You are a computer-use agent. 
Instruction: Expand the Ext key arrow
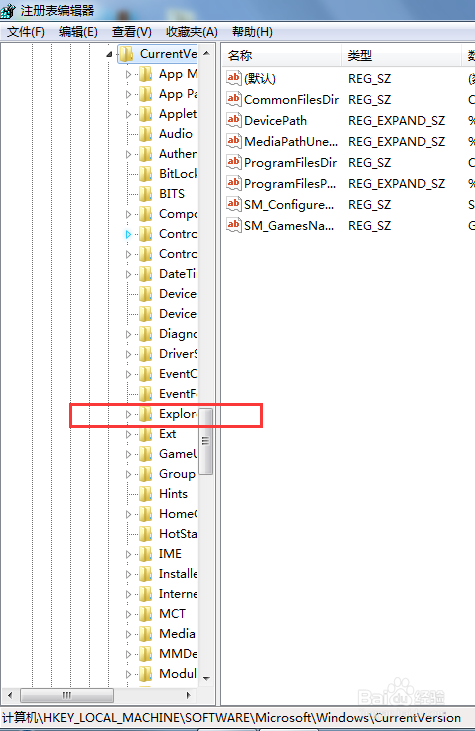click(x=128, y=434)
